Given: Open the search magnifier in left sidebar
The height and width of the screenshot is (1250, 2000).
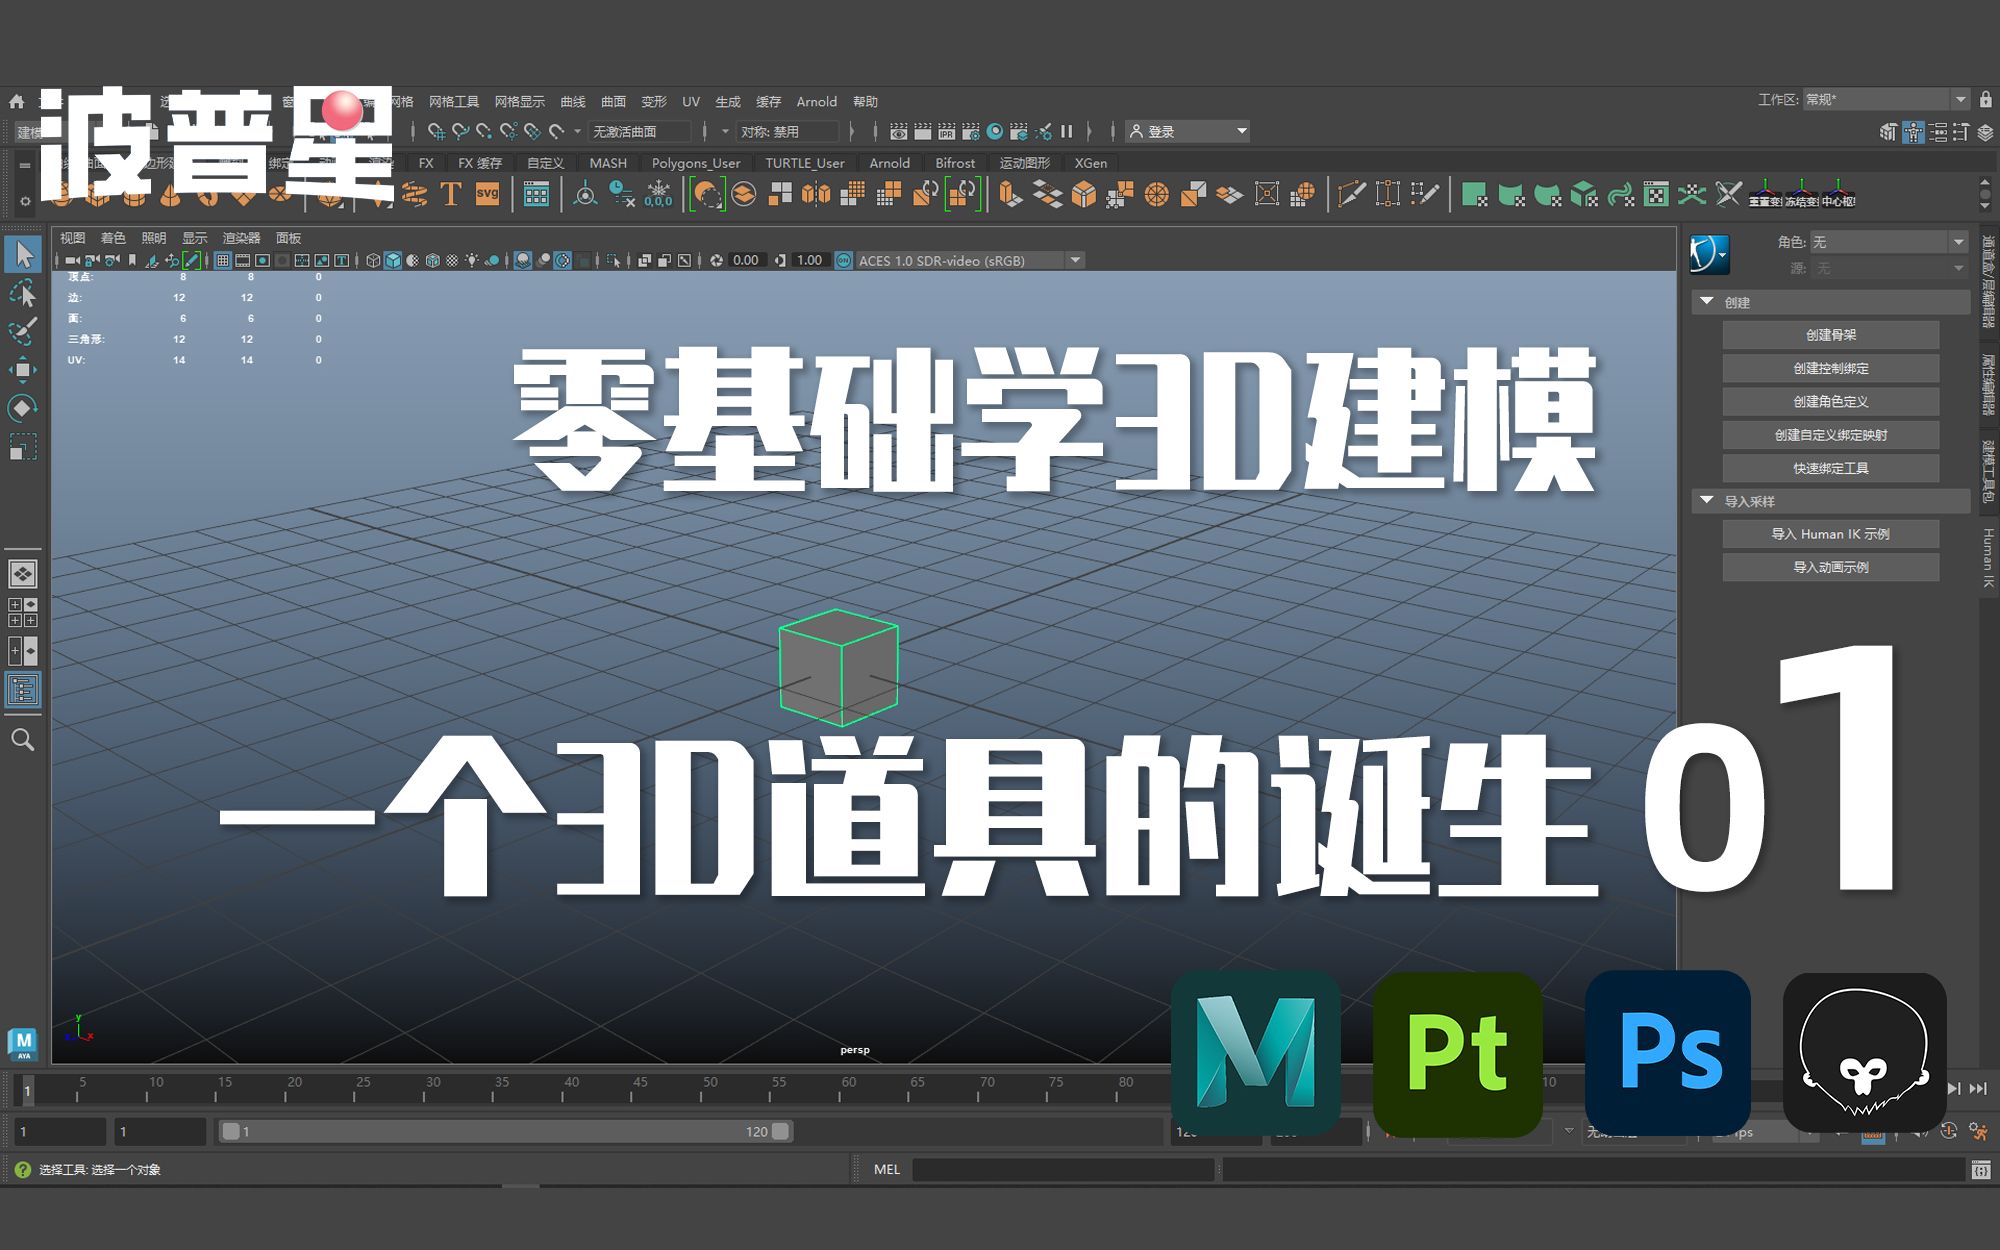Looking at the screenshot, I should coord(22,740).
